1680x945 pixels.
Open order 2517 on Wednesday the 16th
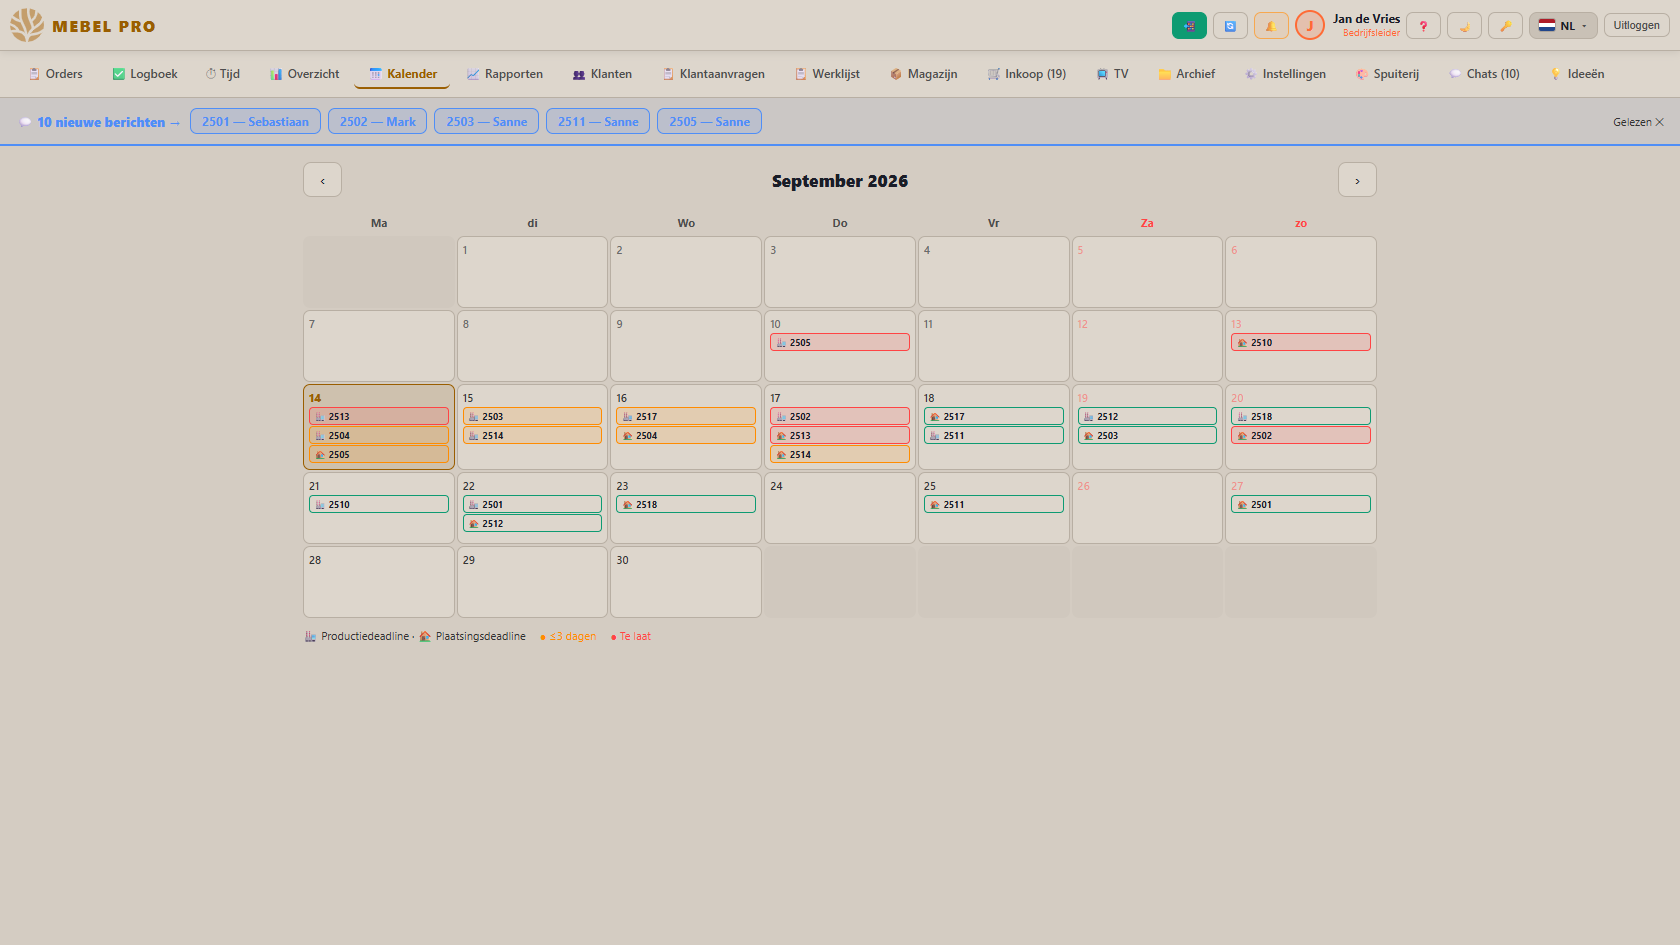coord(686,416)
